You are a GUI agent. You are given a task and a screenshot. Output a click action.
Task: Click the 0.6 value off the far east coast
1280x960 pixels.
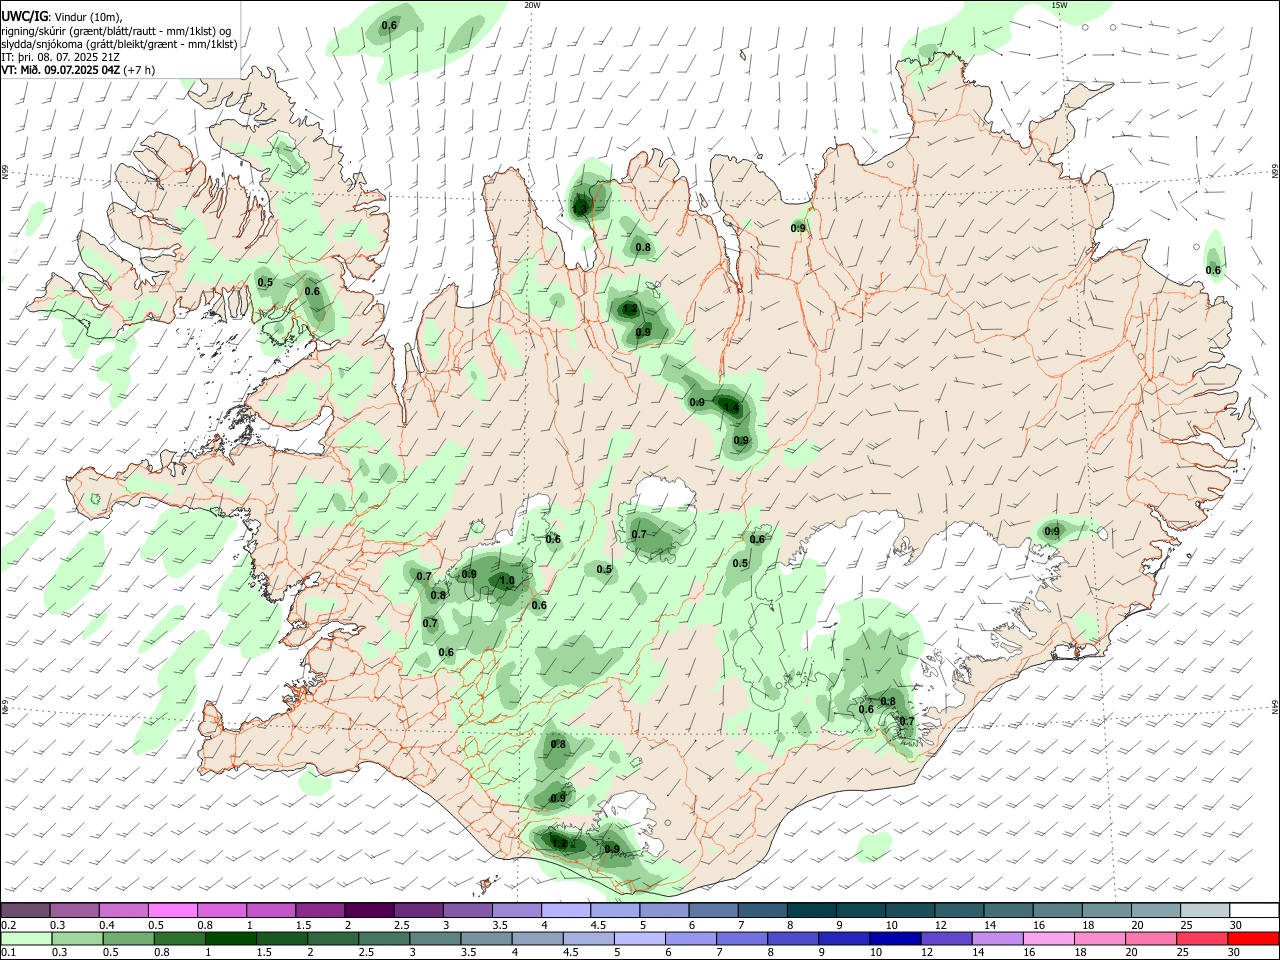(x=1213, y=270)
